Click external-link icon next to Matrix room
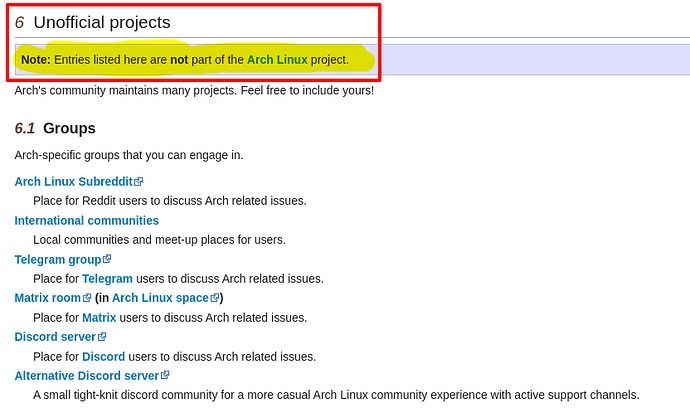The image size is (690, 413). pos(87,298)
